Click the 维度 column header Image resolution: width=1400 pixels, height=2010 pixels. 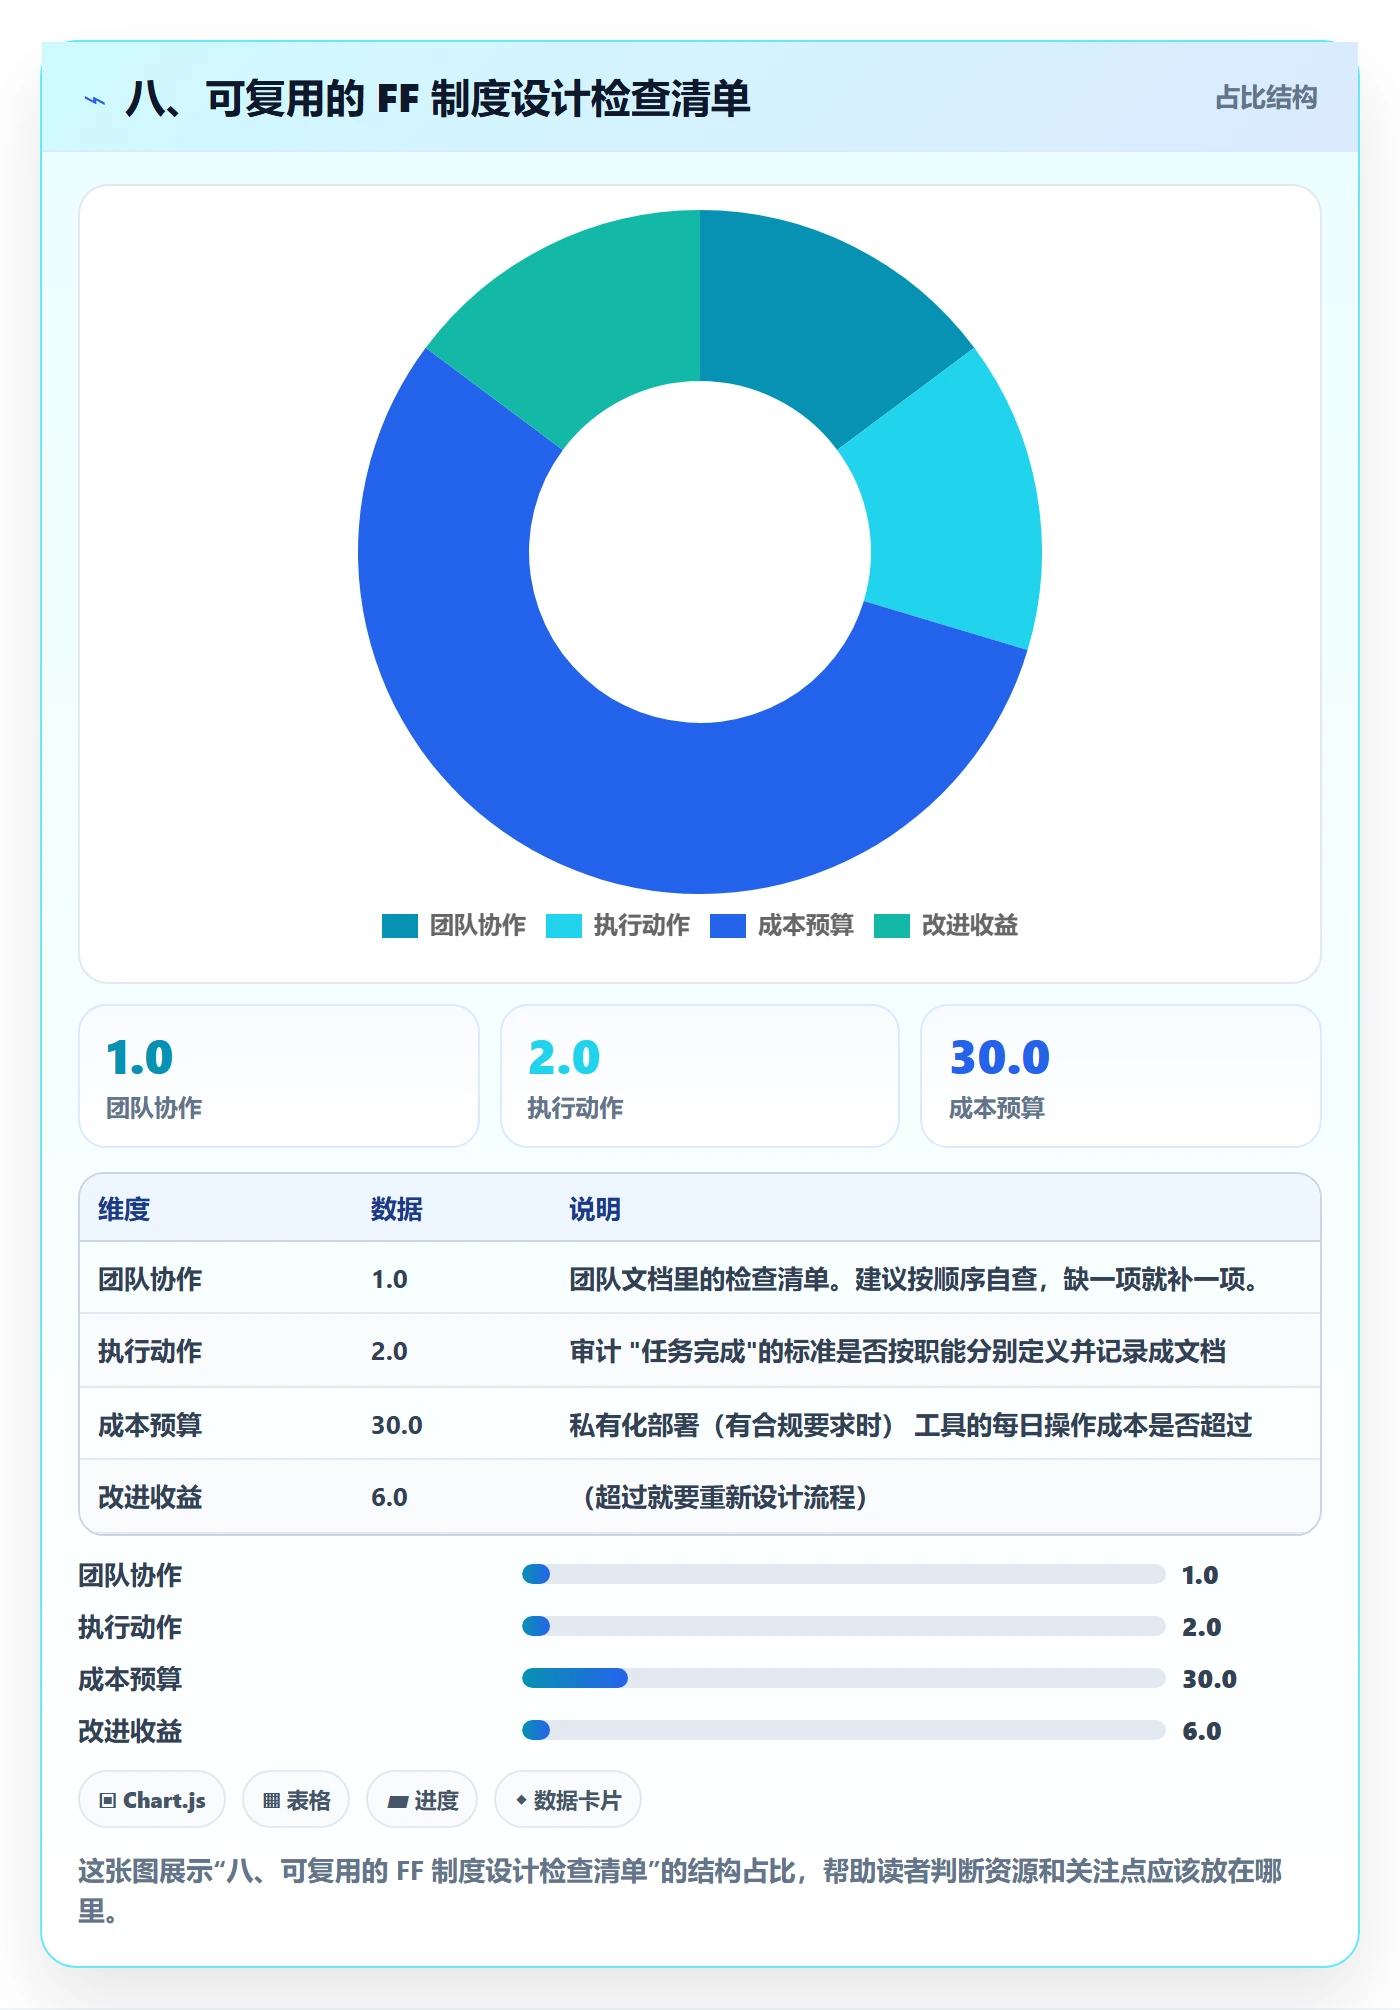point(124,1209)
